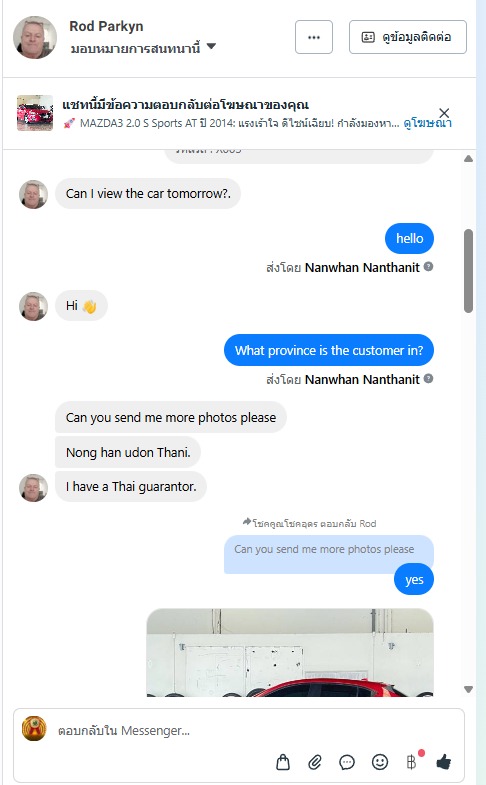Click the view contact info button
Screen dimensions: 486x785
tap(408, 37)
